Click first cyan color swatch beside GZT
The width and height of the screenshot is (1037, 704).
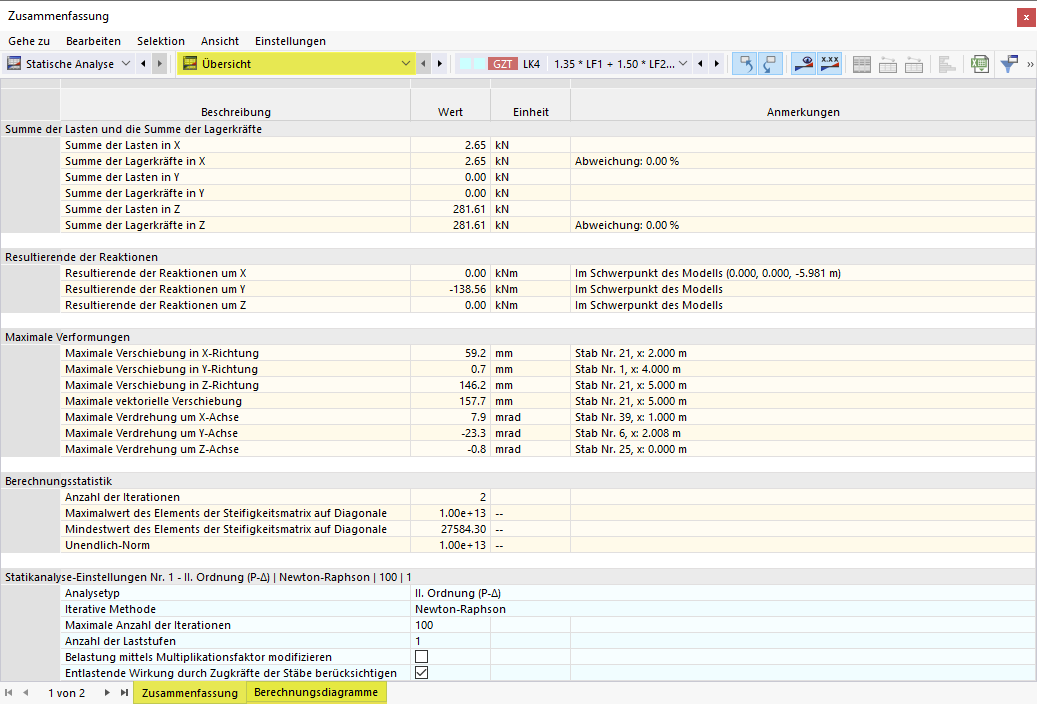pyautogui.click(x=466, y=64)
